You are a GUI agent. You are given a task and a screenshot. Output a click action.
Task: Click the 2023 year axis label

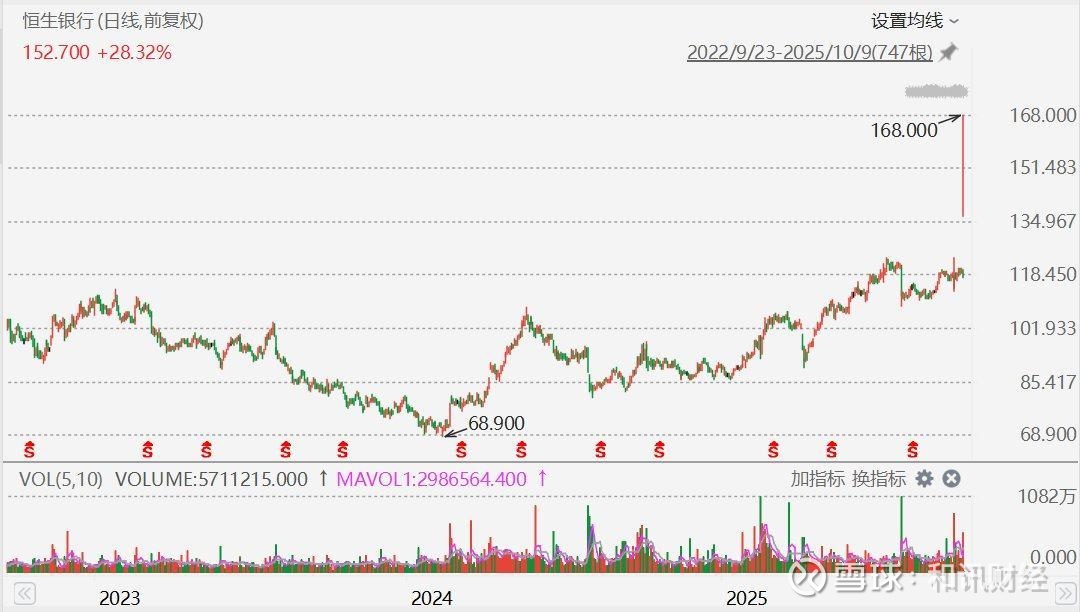[x=119, y=598]
